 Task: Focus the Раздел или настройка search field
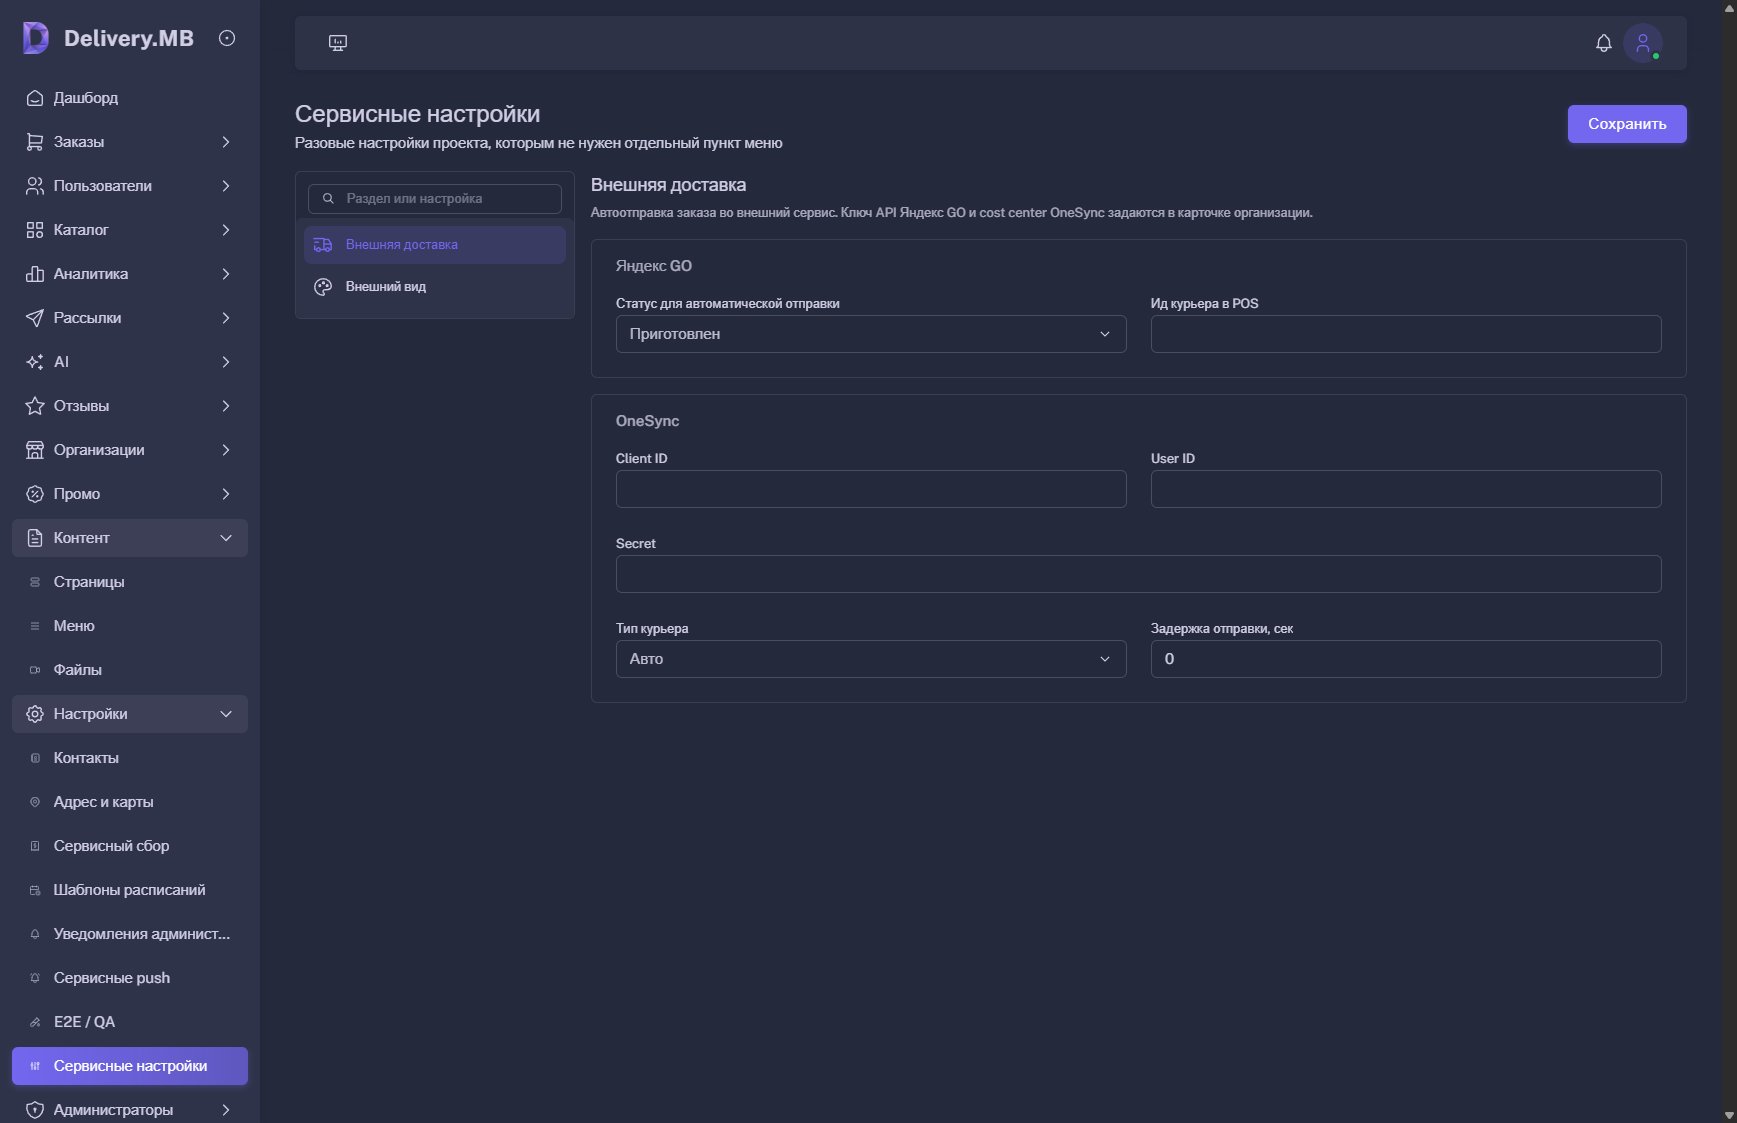435,199
